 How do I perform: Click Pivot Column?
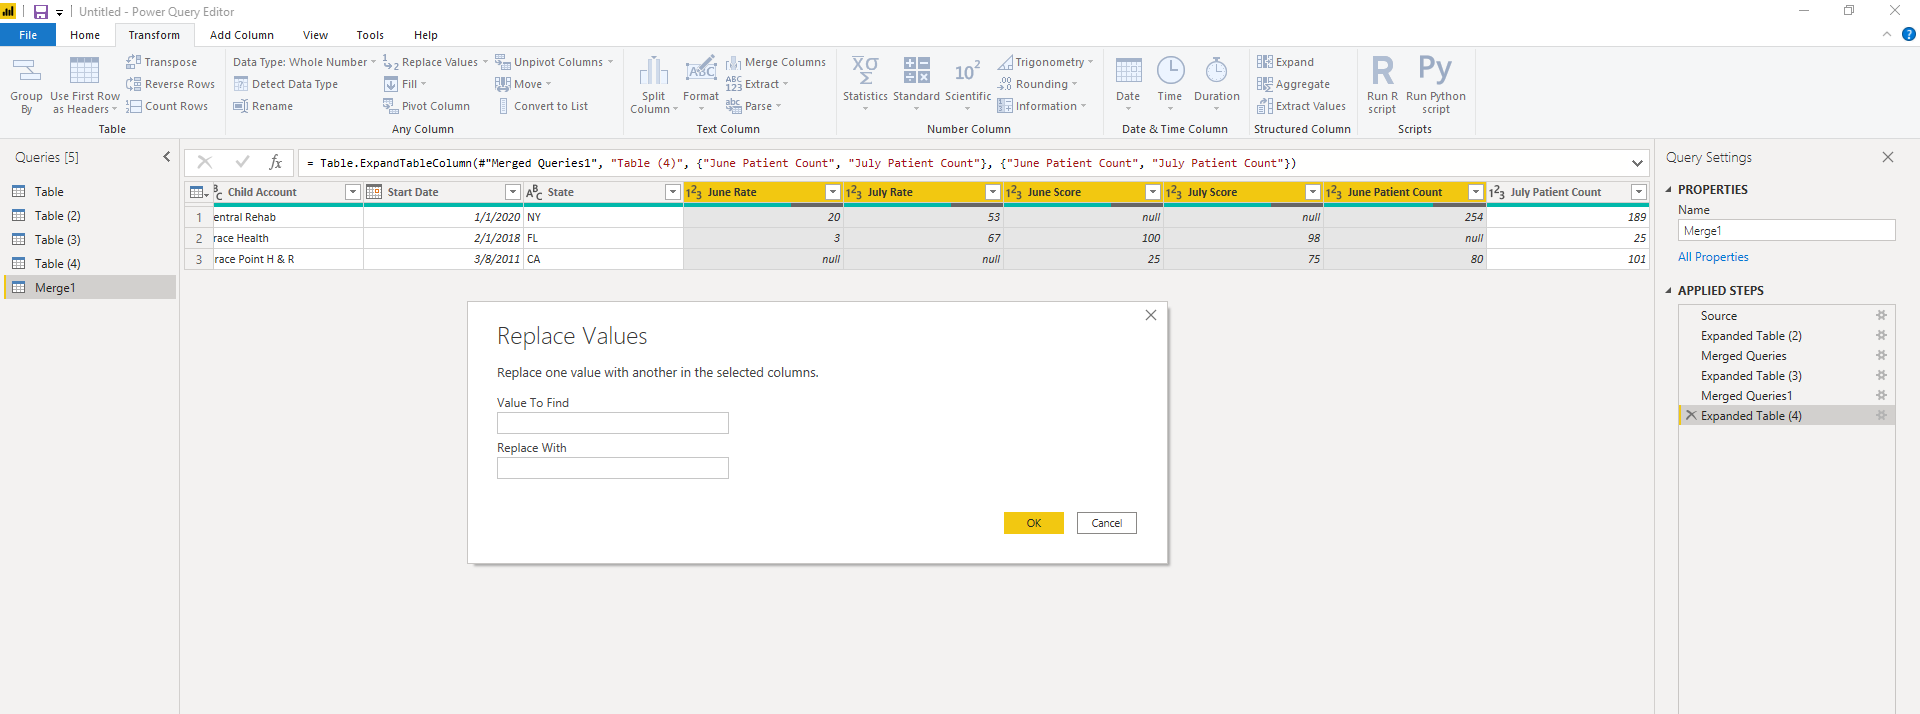point(426,106)
